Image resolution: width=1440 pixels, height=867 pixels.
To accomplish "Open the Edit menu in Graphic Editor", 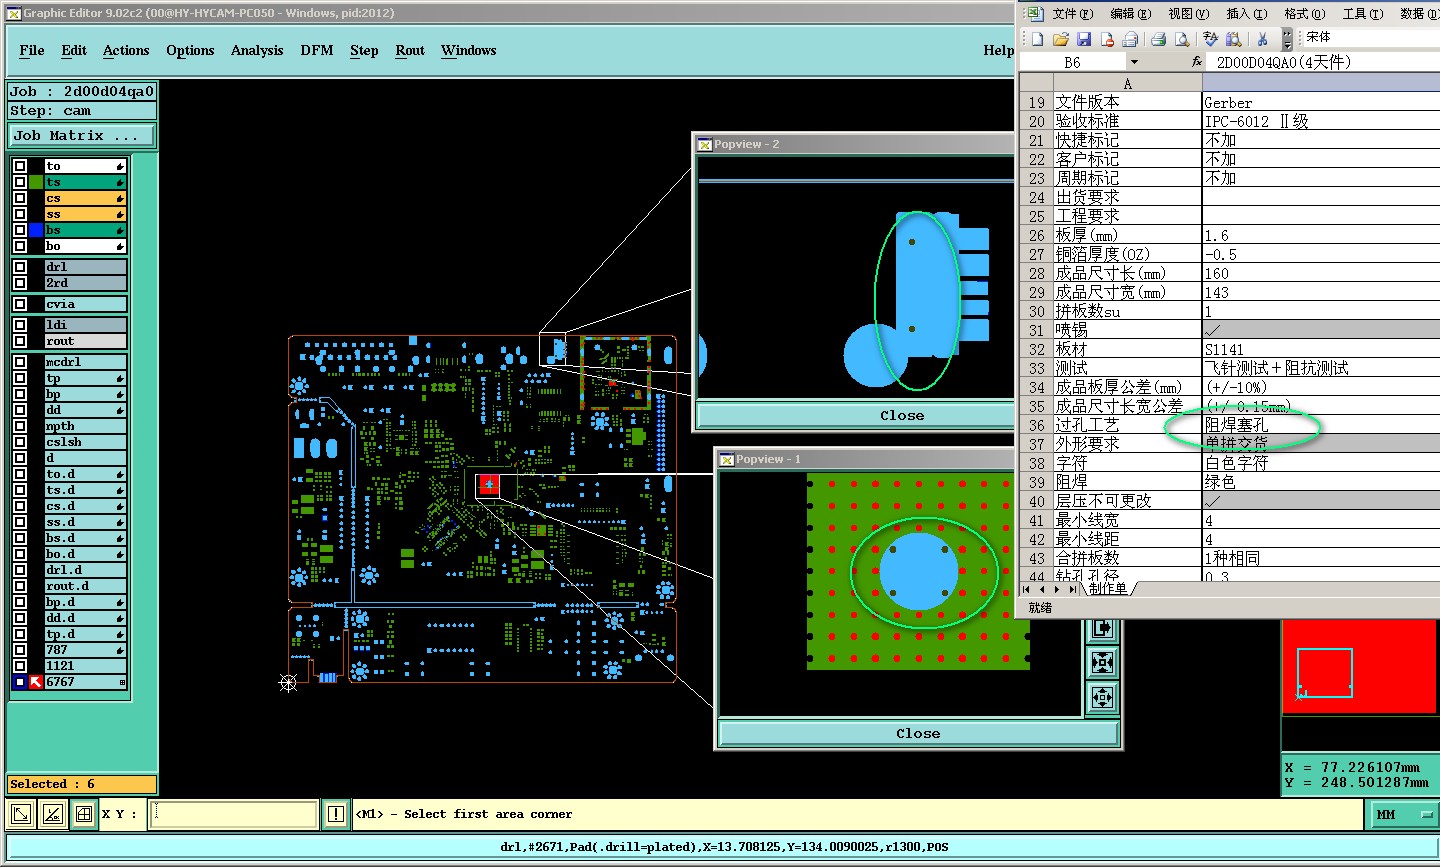I will pos(74,50).
